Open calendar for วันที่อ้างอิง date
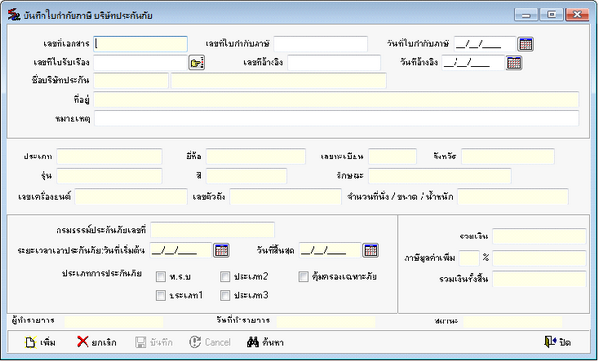This screenshot has width=599, height=362. pos(514,63)
